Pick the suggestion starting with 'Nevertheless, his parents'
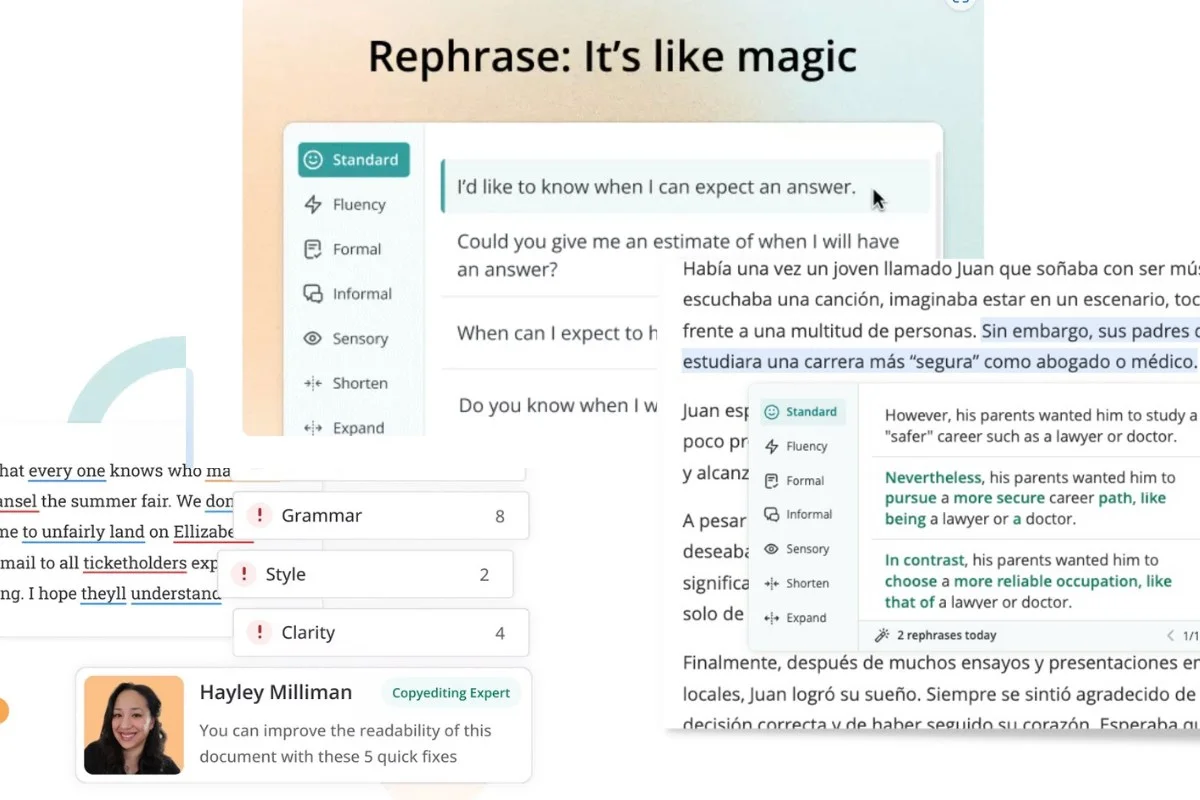Image resolution: width=1200 pixels, height=800 pixels. 1030,498
